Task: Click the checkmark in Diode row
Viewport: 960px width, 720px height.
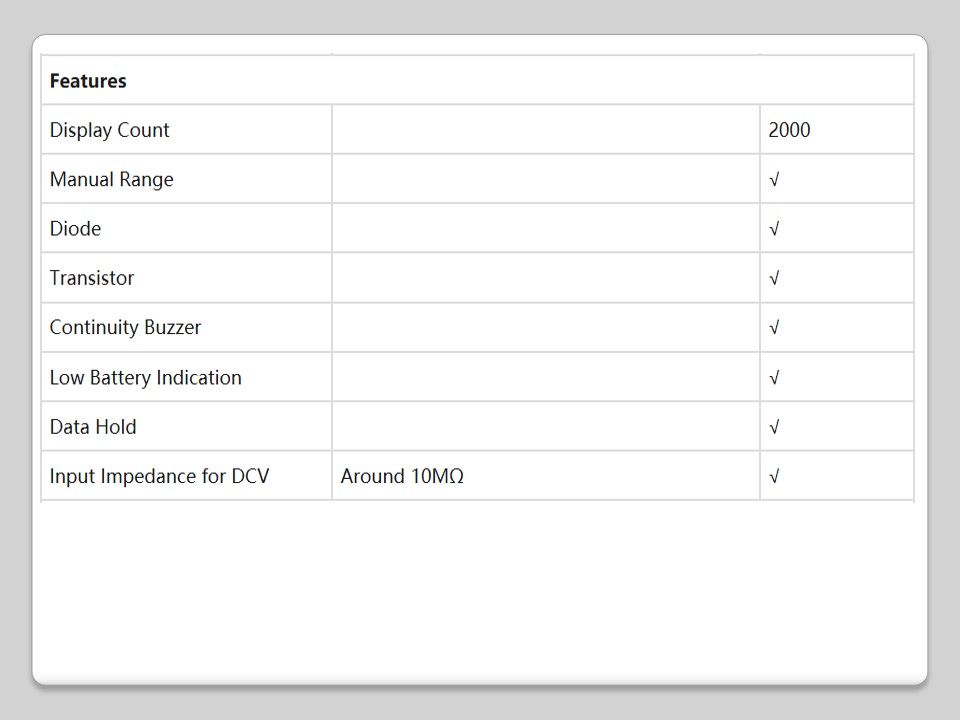Action: pyautogui.click(x=774, y=229)
